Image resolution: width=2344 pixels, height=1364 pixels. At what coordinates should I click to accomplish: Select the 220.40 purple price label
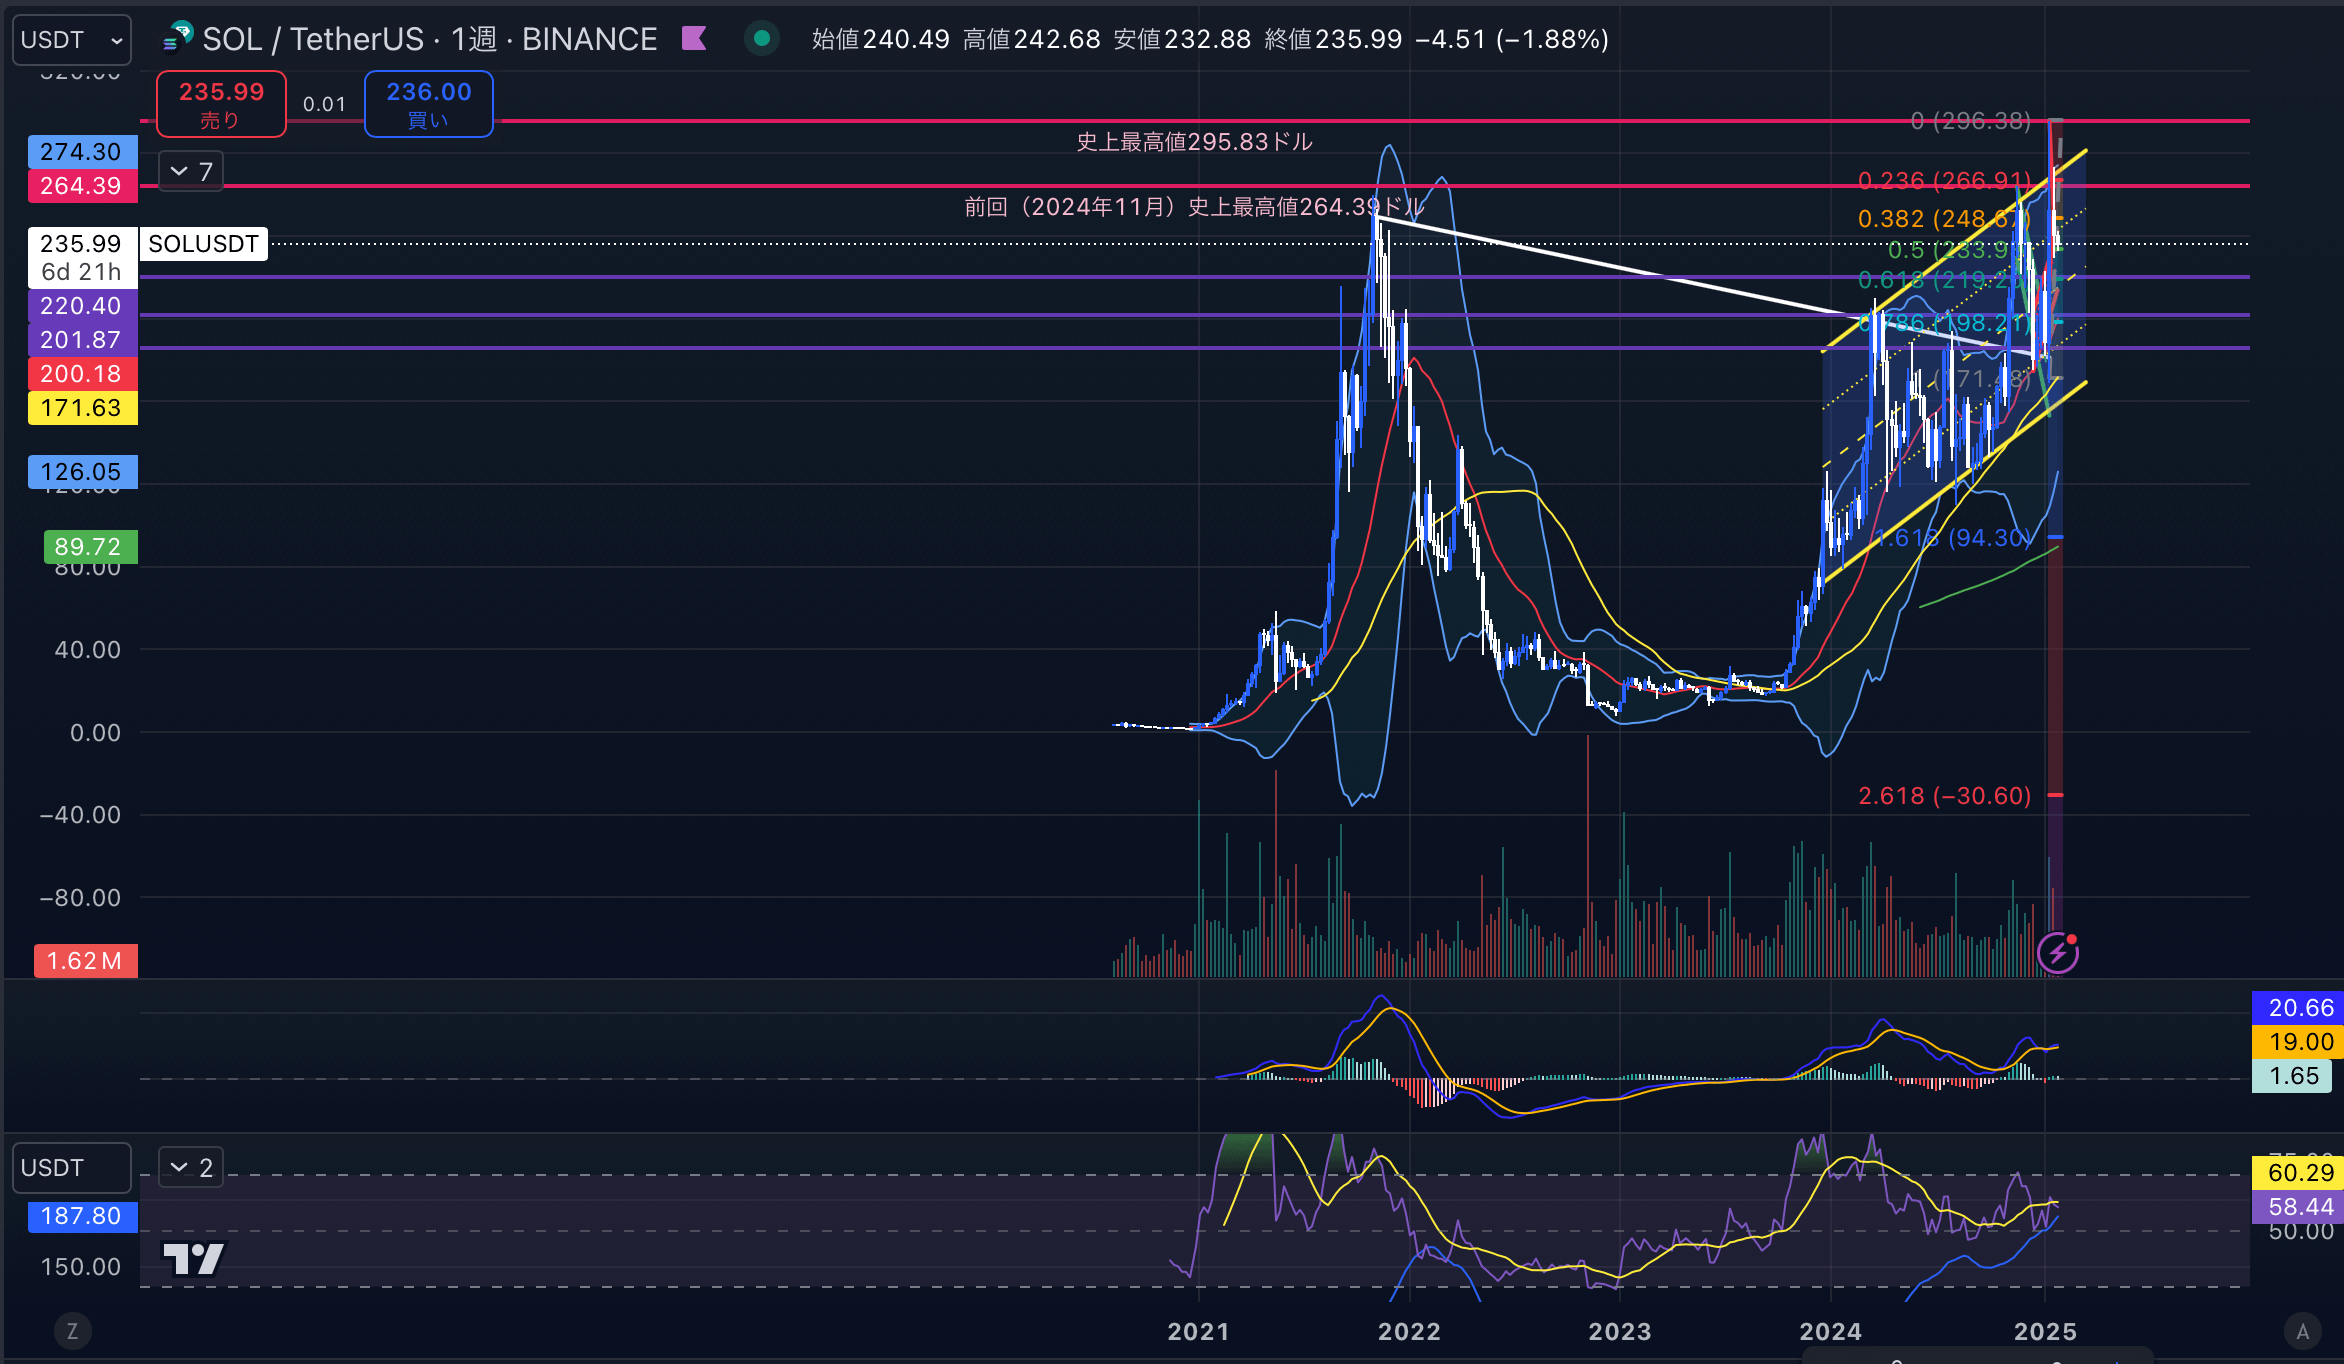click(82, 306)
